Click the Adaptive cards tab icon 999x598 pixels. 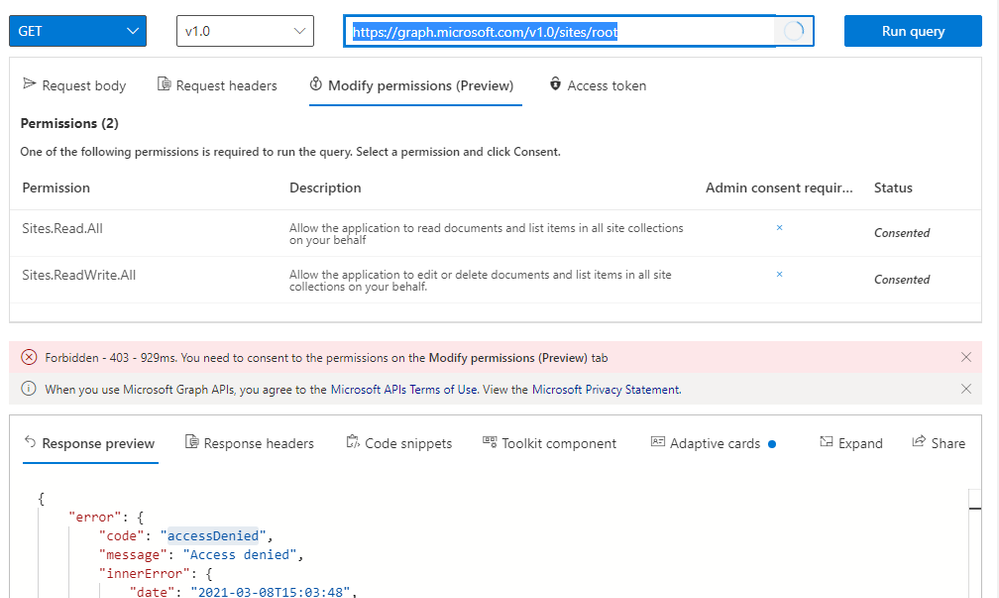click(x=658, y=443)
